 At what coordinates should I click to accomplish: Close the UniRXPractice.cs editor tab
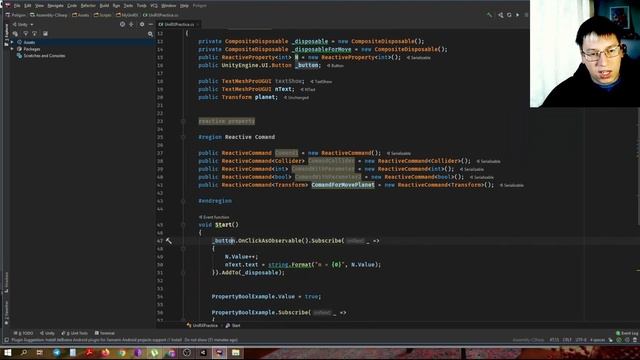point(198,24)
